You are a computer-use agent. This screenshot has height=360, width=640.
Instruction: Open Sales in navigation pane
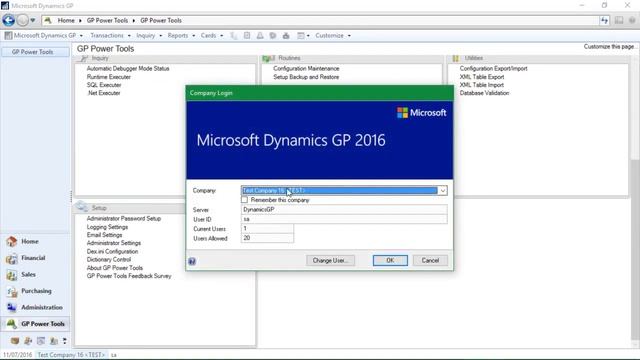(x=36, y=274)
